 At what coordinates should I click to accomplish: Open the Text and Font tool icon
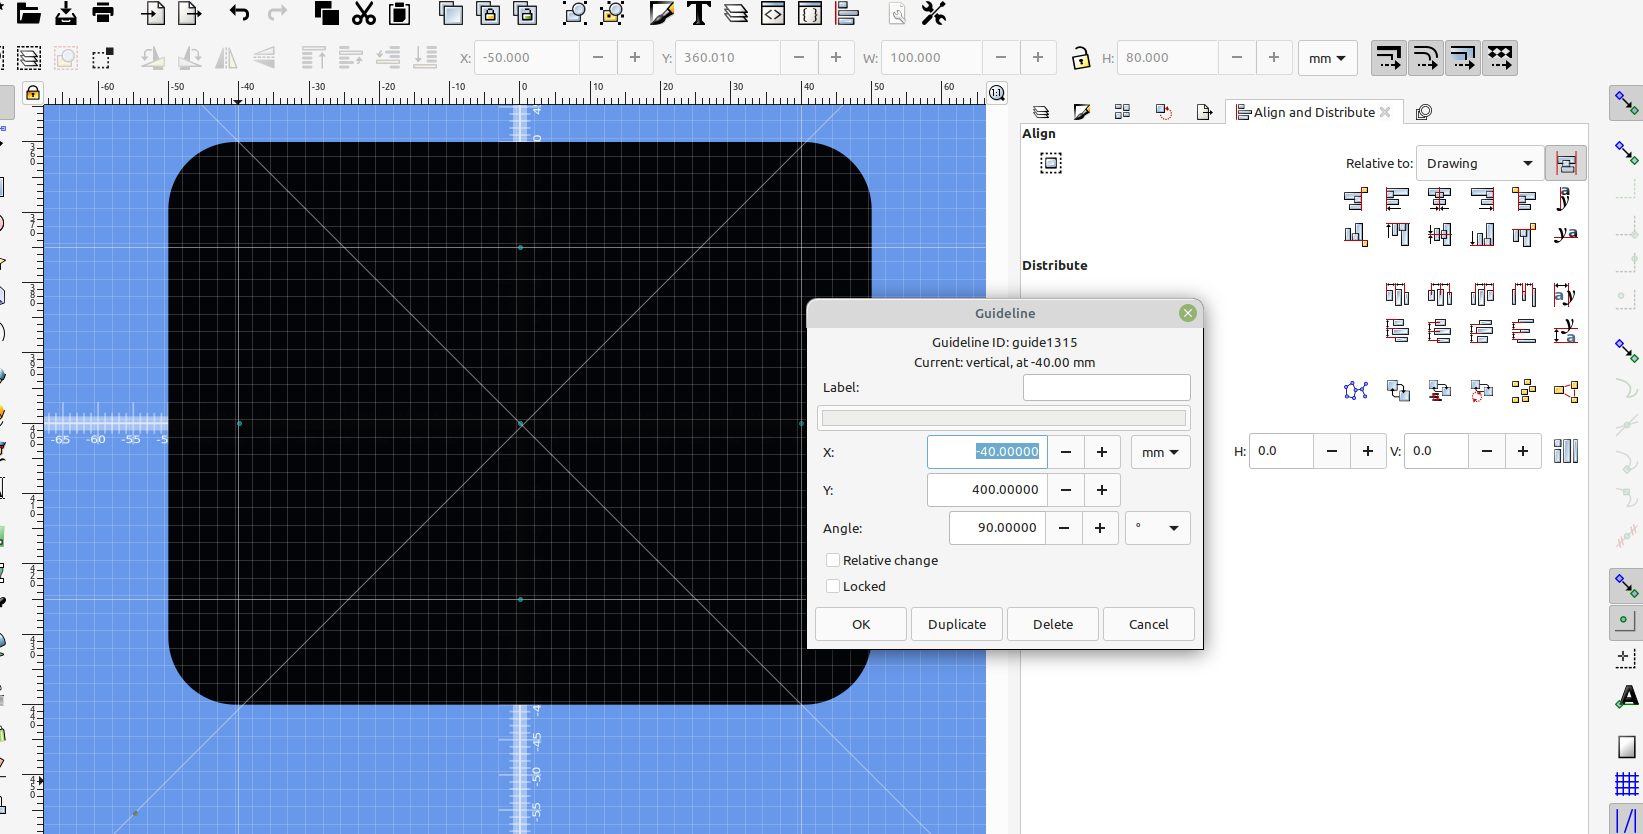click(x=699, y=13)
